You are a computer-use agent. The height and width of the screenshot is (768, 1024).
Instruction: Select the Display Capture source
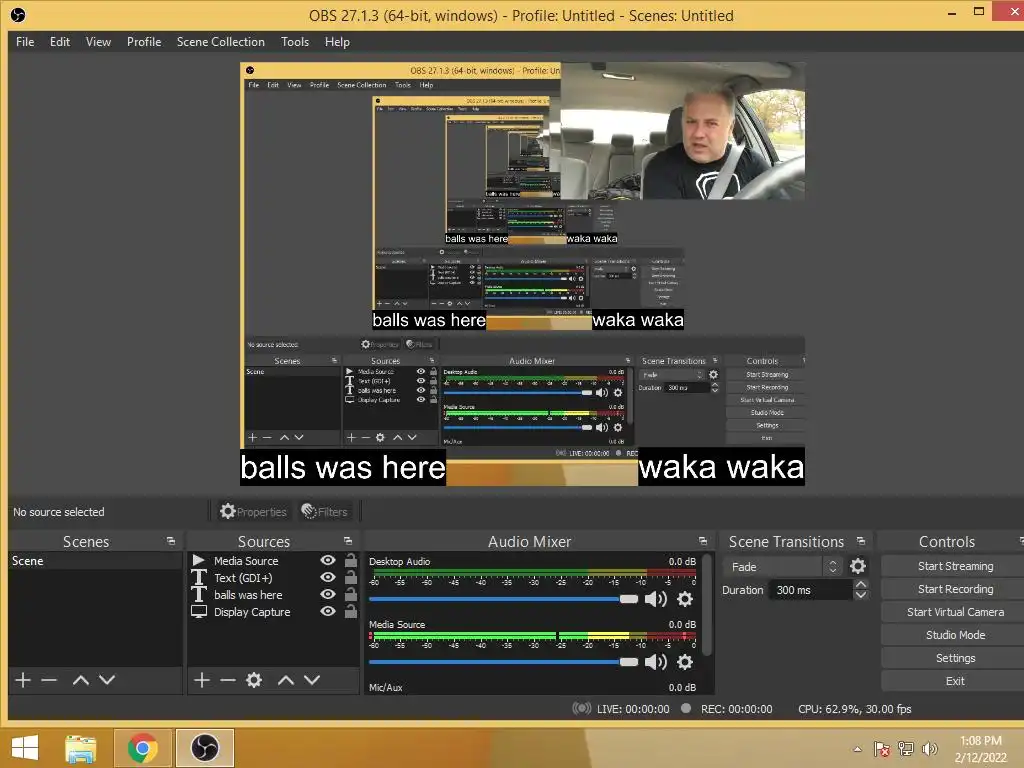click(273, 612)
